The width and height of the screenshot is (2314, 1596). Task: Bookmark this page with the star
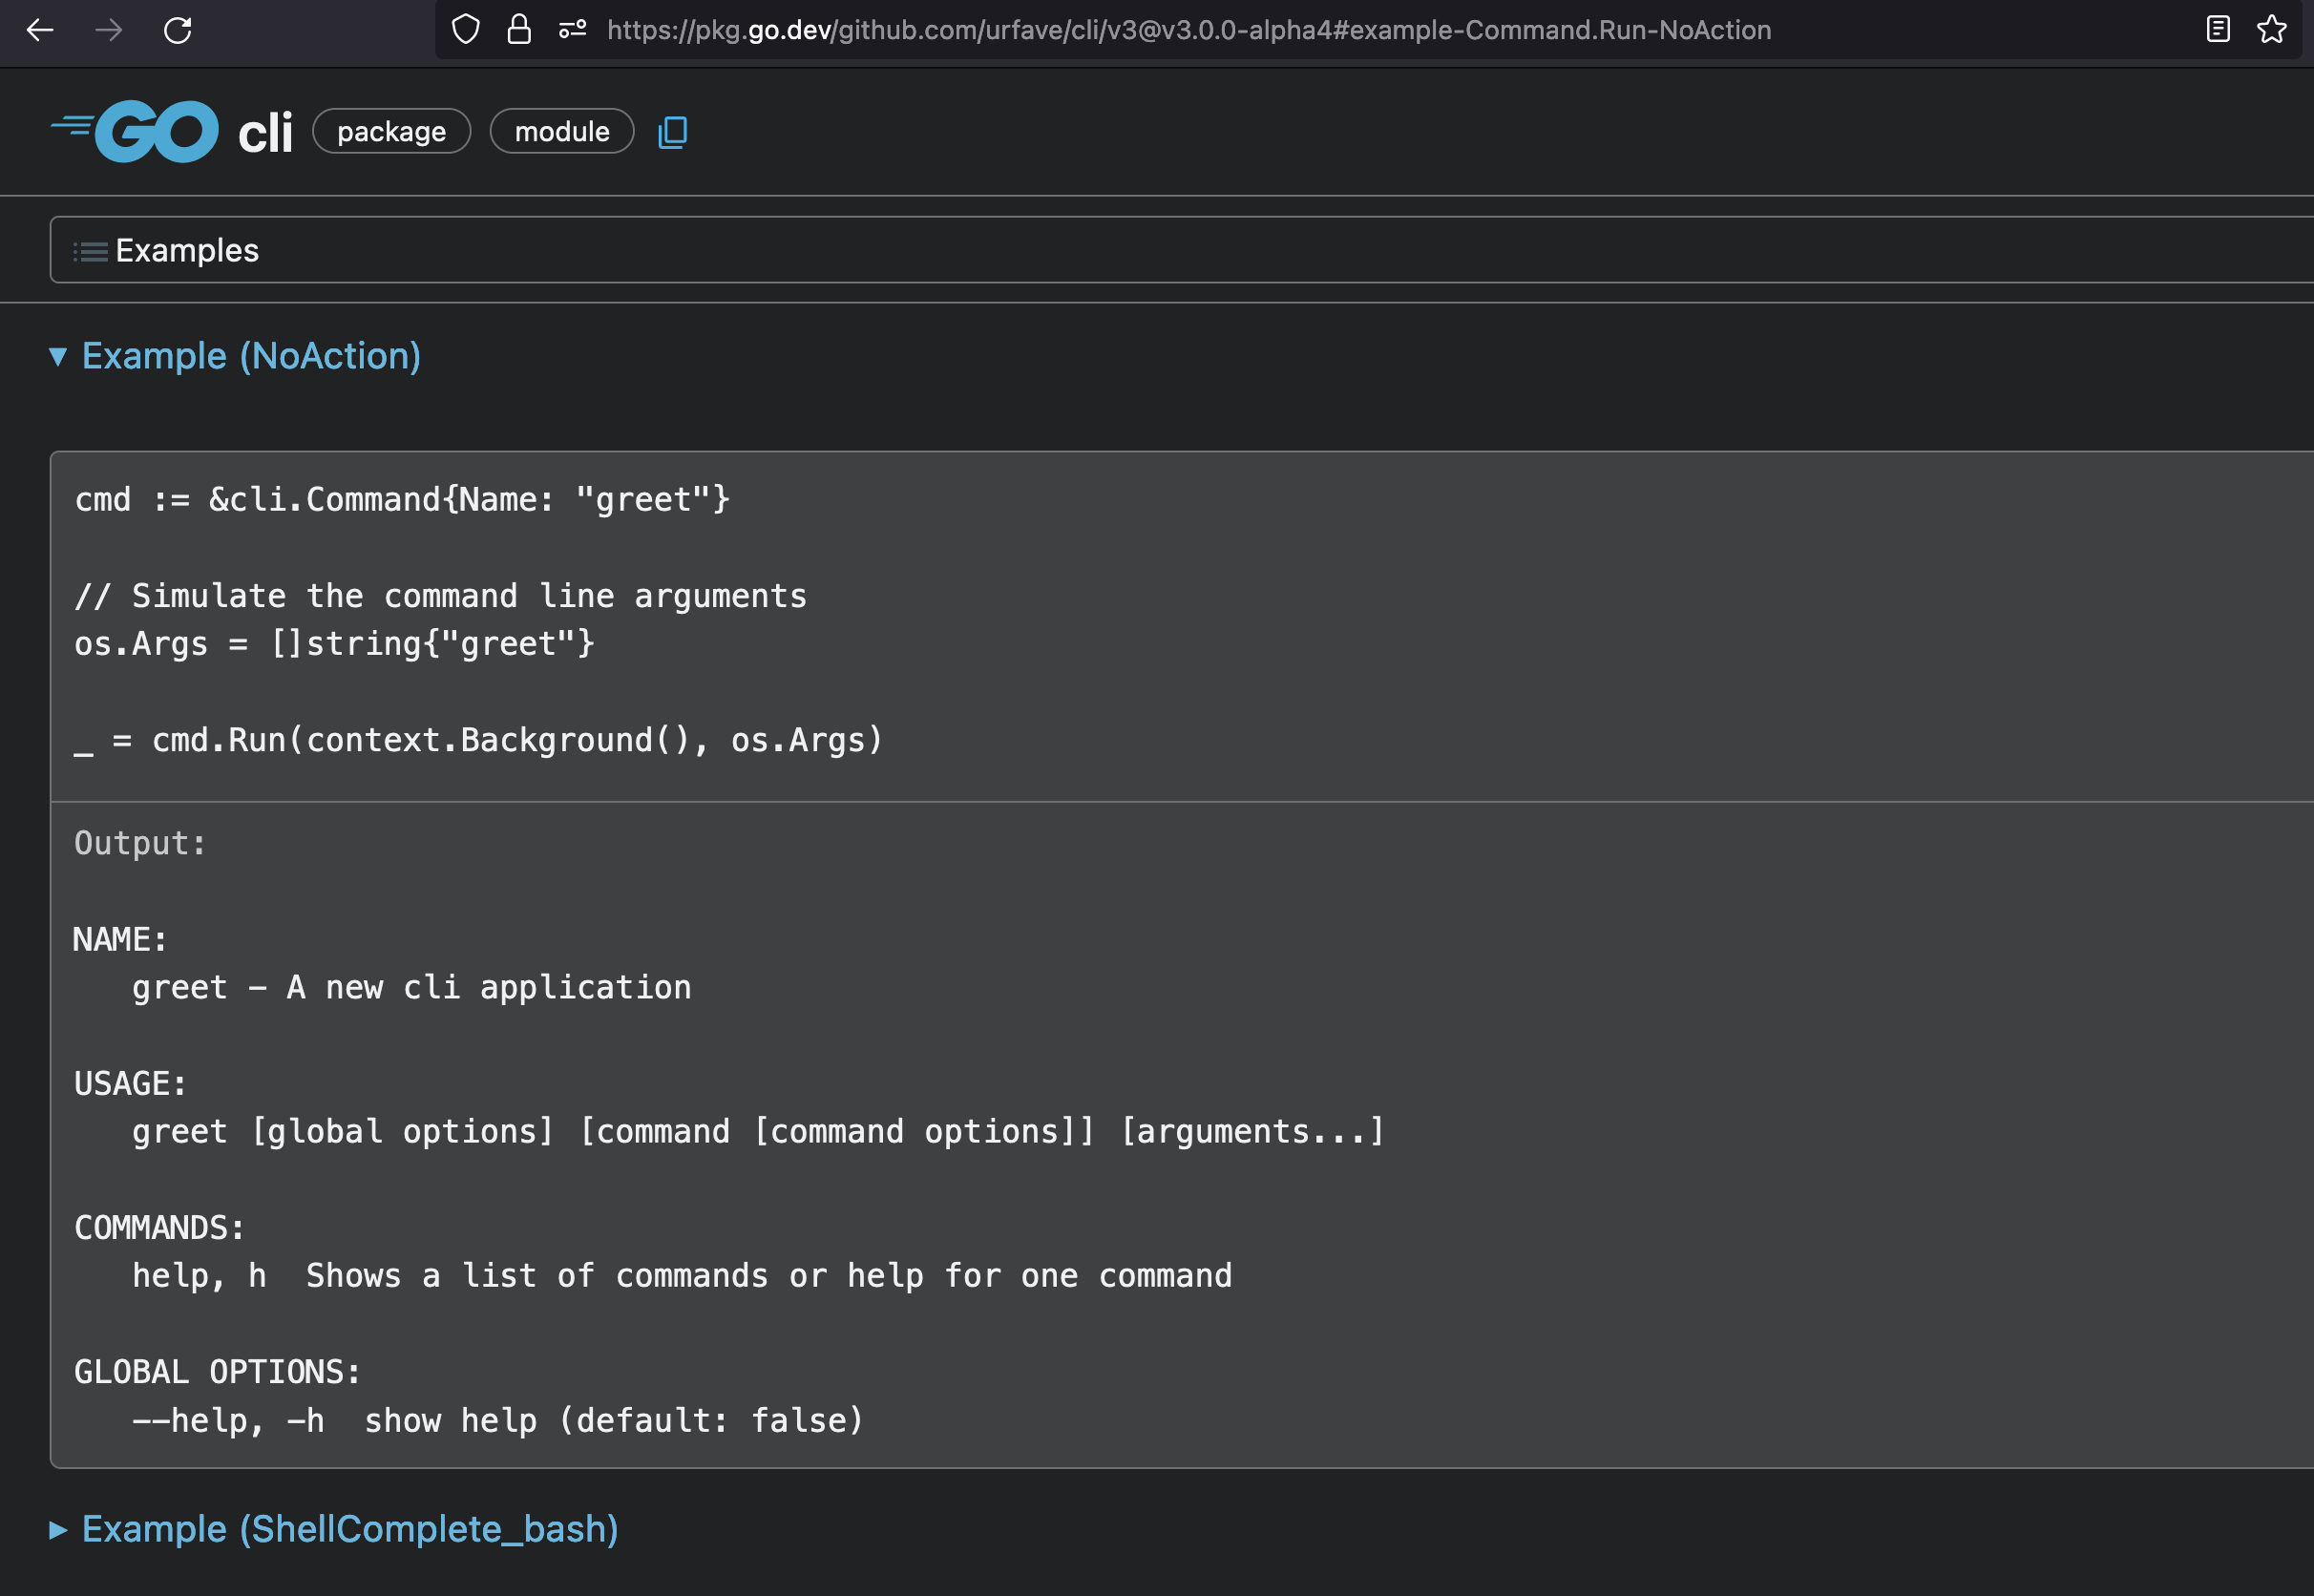(x=2273, y=30)
